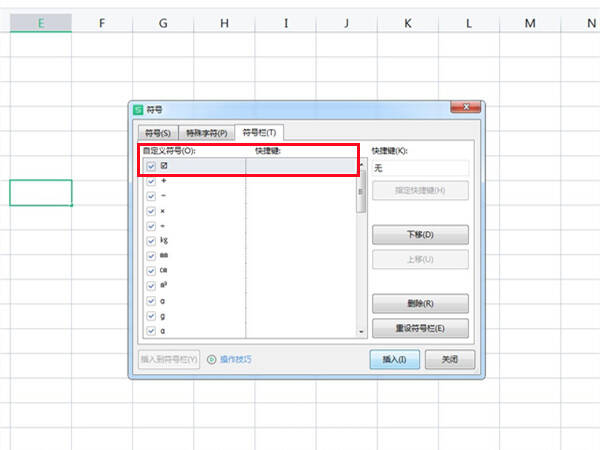
Task: Click the symbol list scroll-down arrow
Action: (x=361, y=332)
